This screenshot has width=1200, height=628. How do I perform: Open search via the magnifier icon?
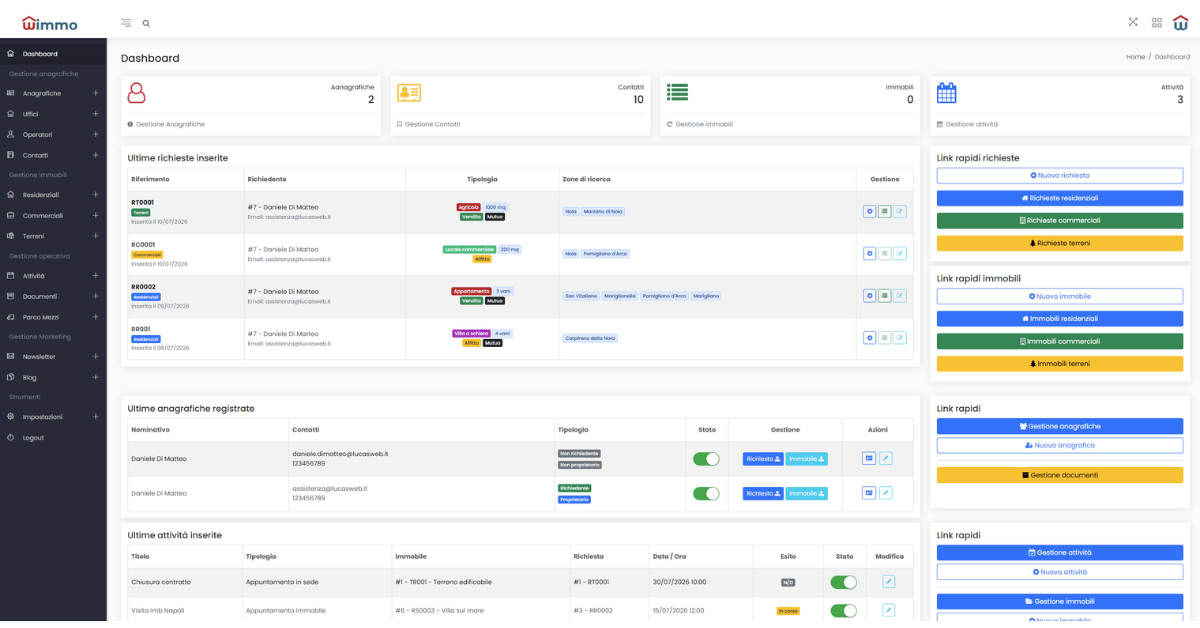point(147,22)
